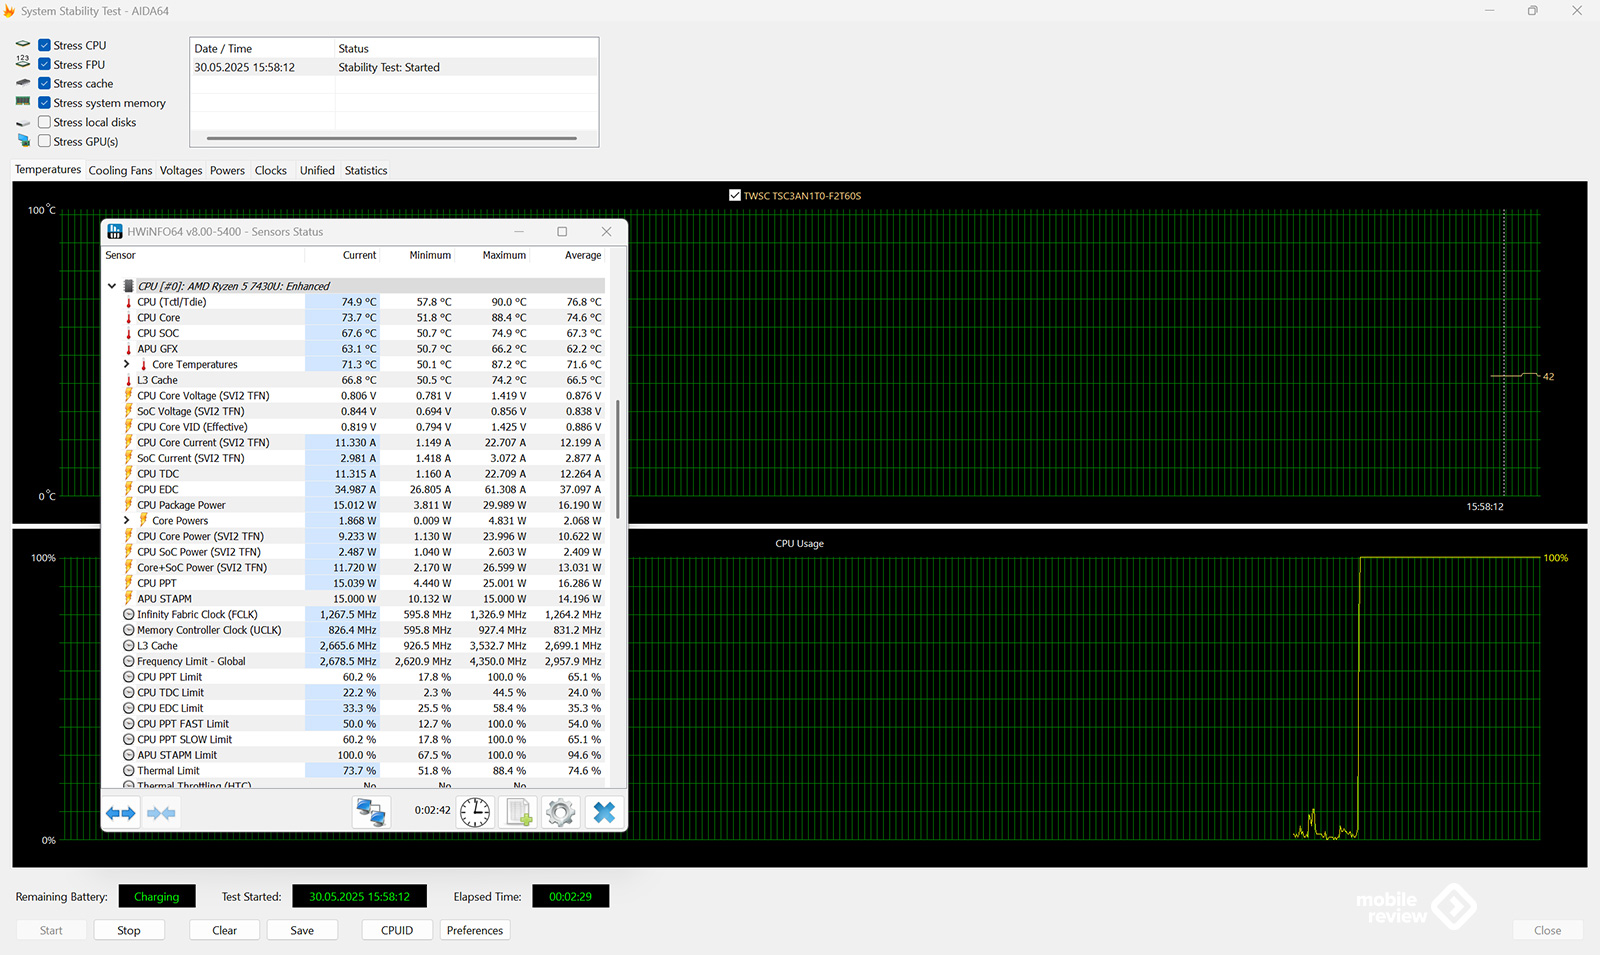This screenshot has height=955, width=1600.
Task: Open the Unified tab
Action: click(x=317, y=171)
